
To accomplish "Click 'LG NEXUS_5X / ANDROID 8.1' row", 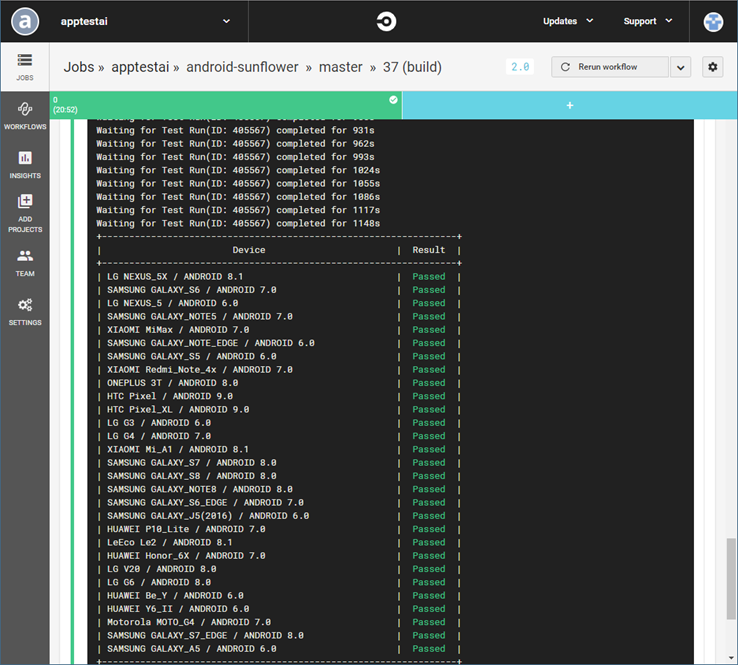I will tap(279, 277).
